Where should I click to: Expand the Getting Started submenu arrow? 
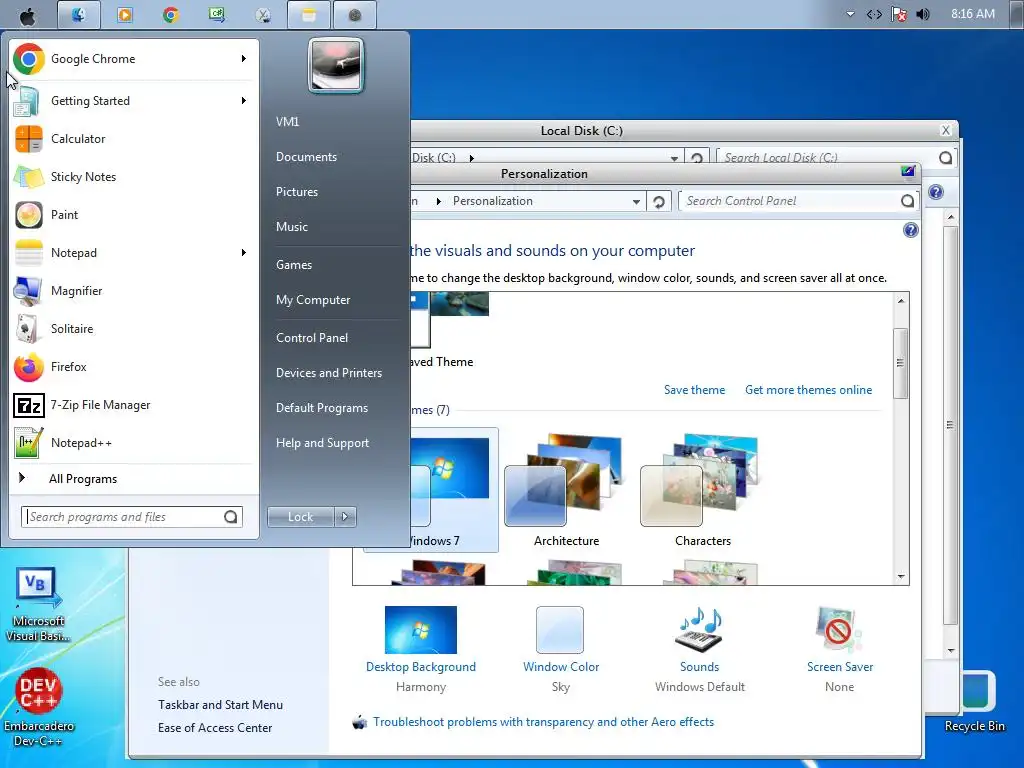[244, 101]
